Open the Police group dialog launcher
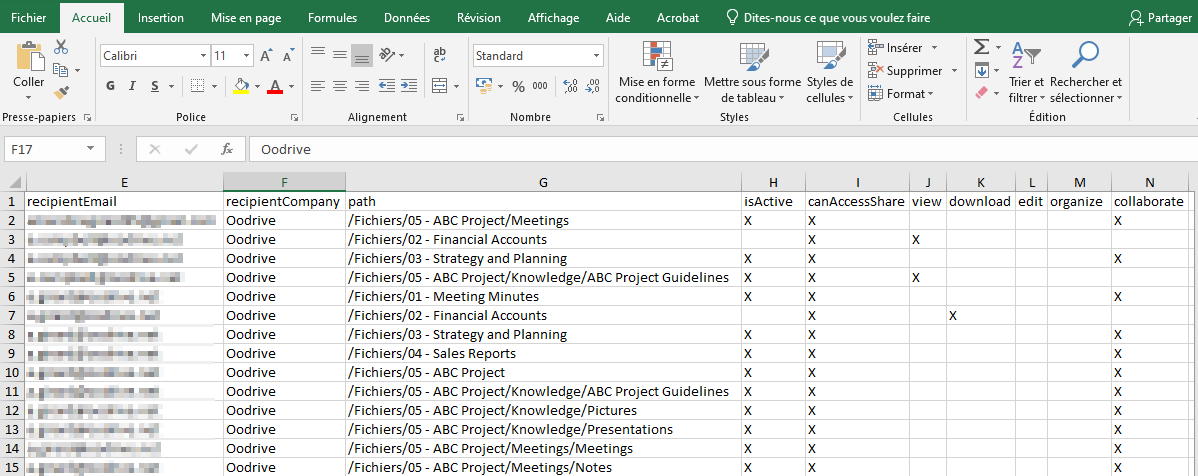The width and height of the screenshot is (1198, 476). (294, 118)
